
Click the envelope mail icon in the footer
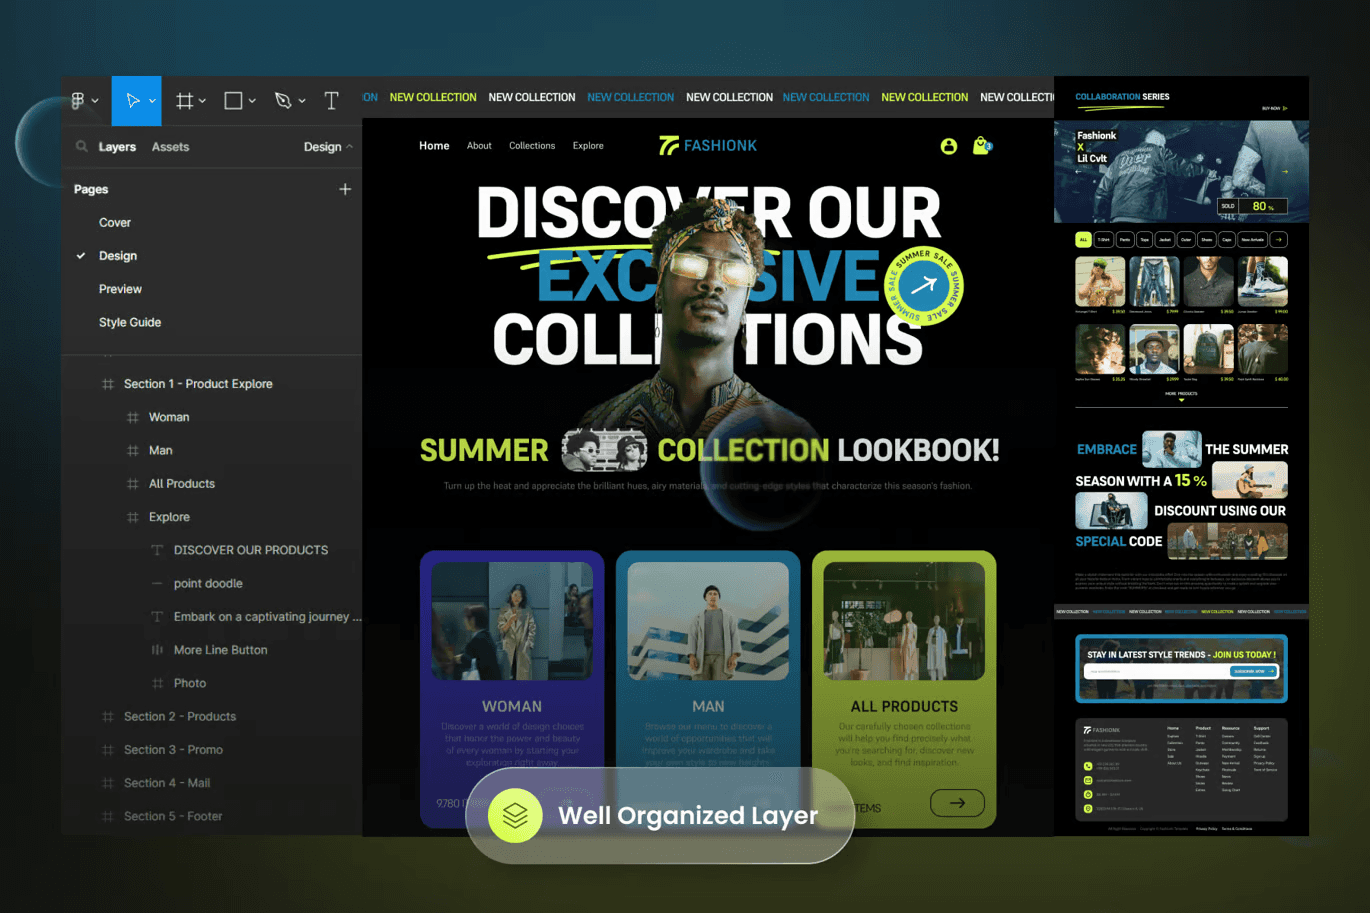pyautogui.click(x=1088, y=780)
